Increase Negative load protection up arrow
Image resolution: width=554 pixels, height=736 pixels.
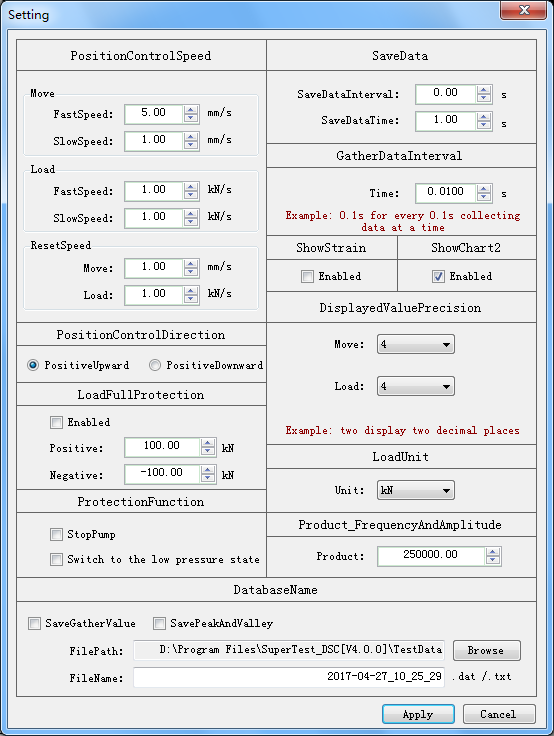pos(208,470)
